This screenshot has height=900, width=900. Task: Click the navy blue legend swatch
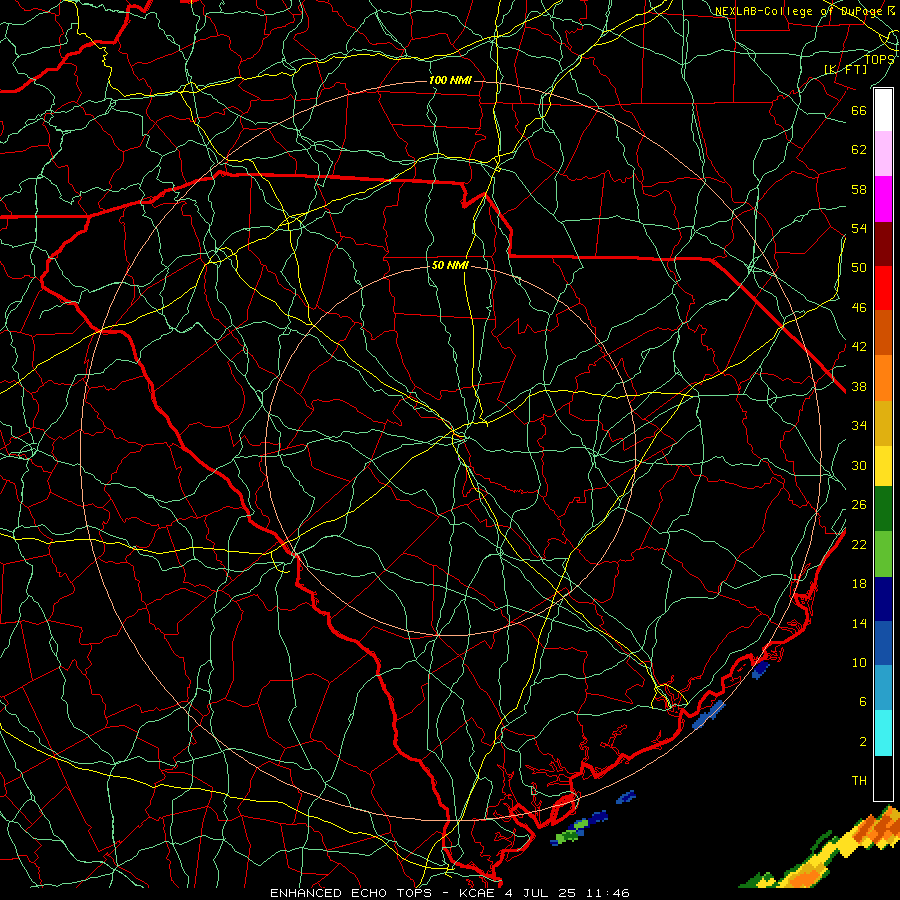[x=883, y=599]
